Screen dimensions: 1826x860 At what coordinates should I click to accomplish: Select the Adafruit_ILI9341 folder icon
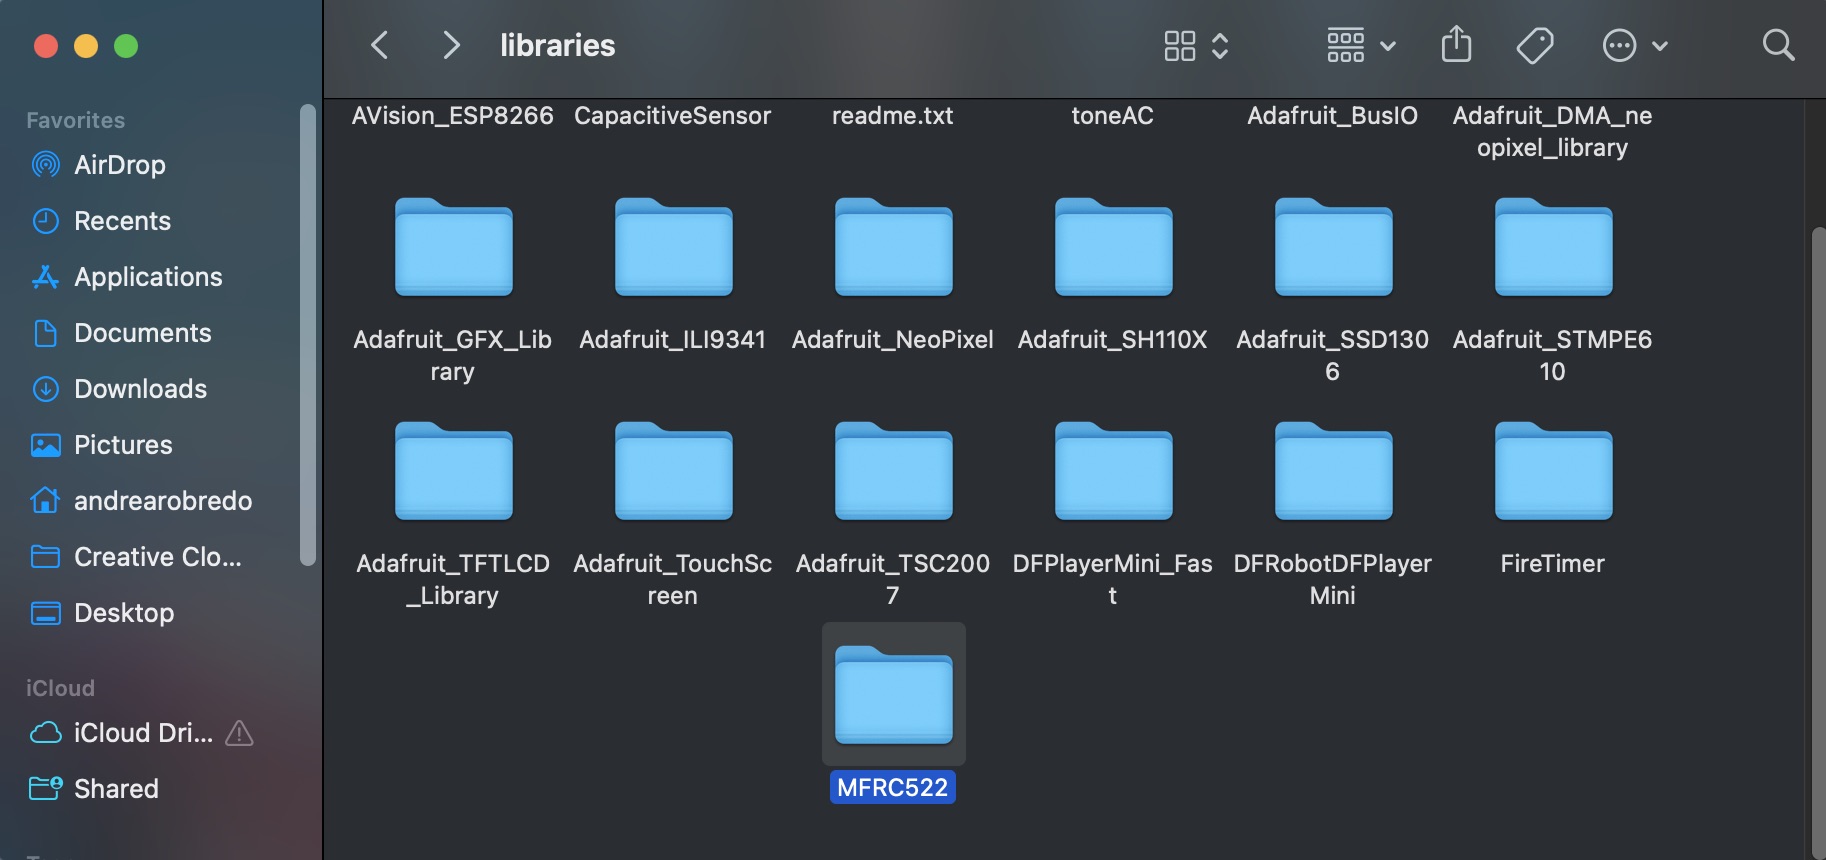point(673,247)
